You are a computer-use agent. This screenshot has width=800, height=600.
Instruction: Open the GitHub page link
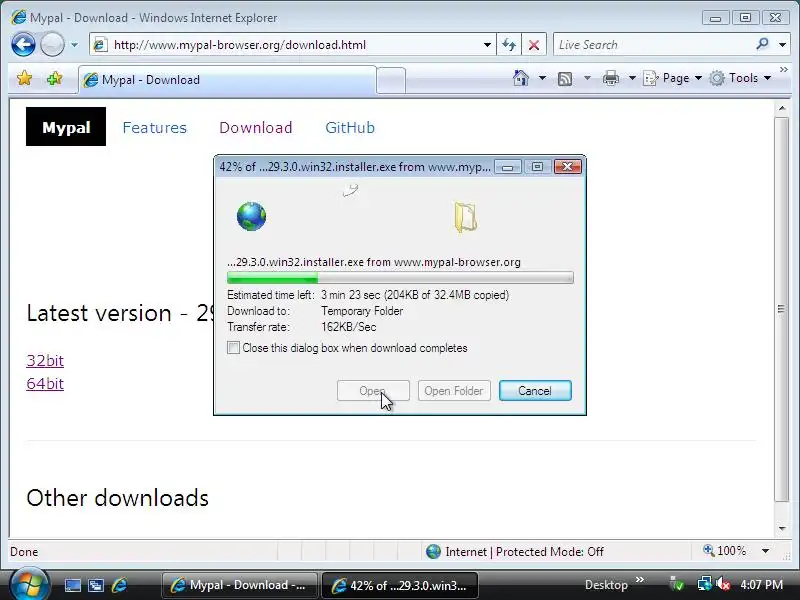(350, 128)
